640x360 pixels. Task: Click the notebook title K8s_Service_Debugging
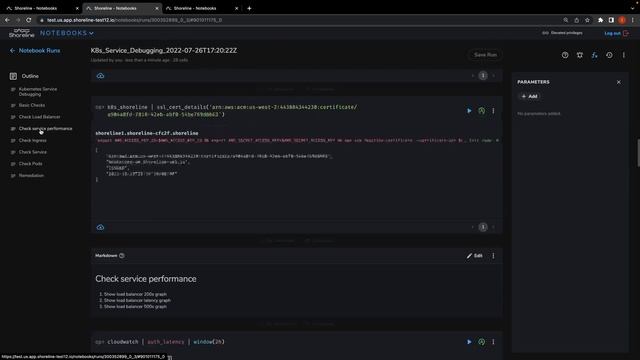coord(164,51)
